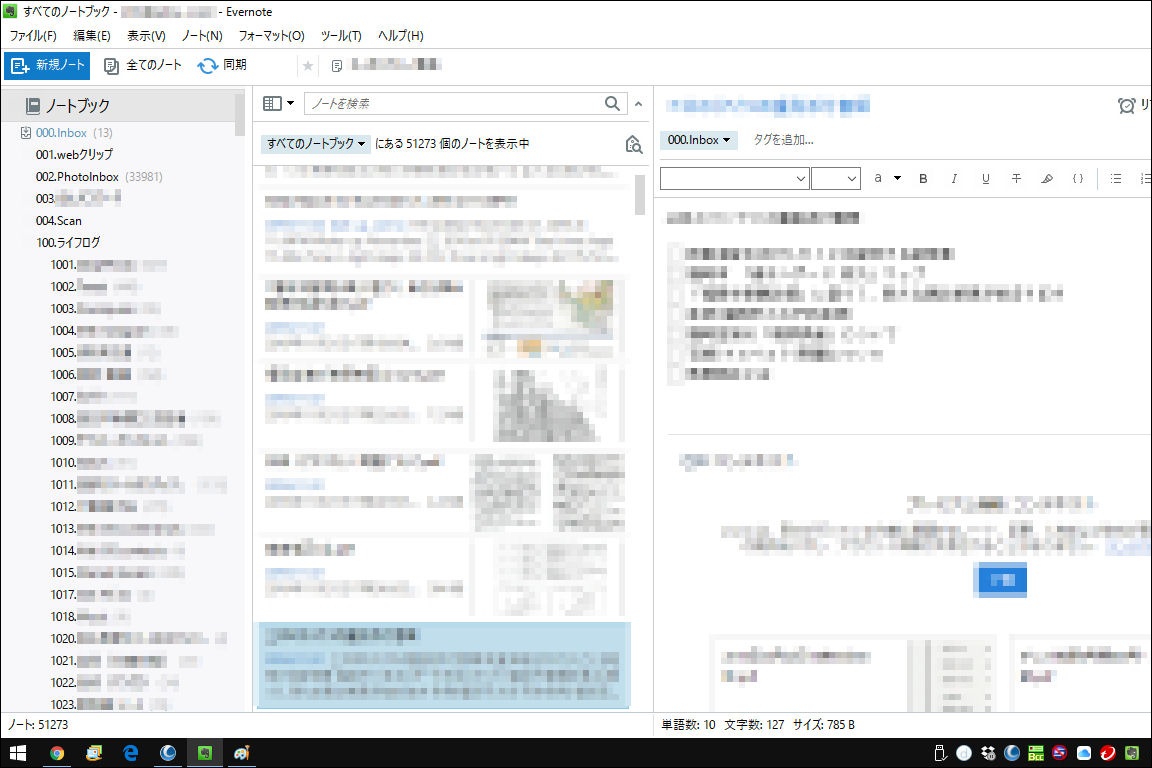The image size is (1152, 768).
Task: Select the highlighted note in the note list
Action: tap(444, 666)
